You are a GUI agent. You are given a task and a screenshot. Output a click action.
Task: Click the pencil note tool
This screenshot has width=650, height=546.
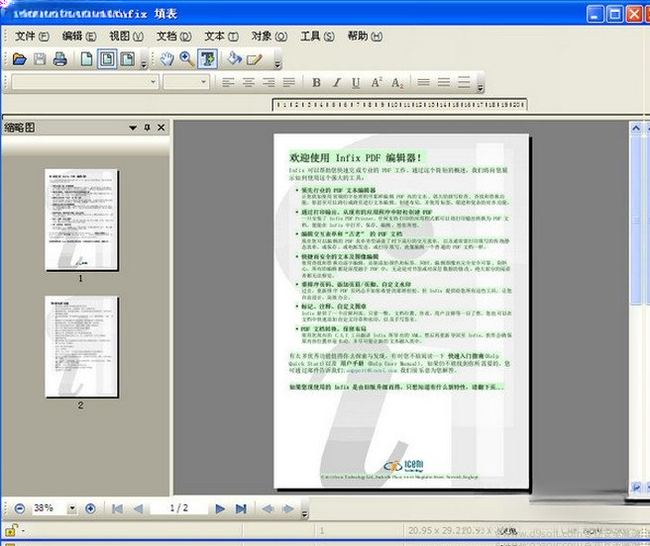point(255,59)
